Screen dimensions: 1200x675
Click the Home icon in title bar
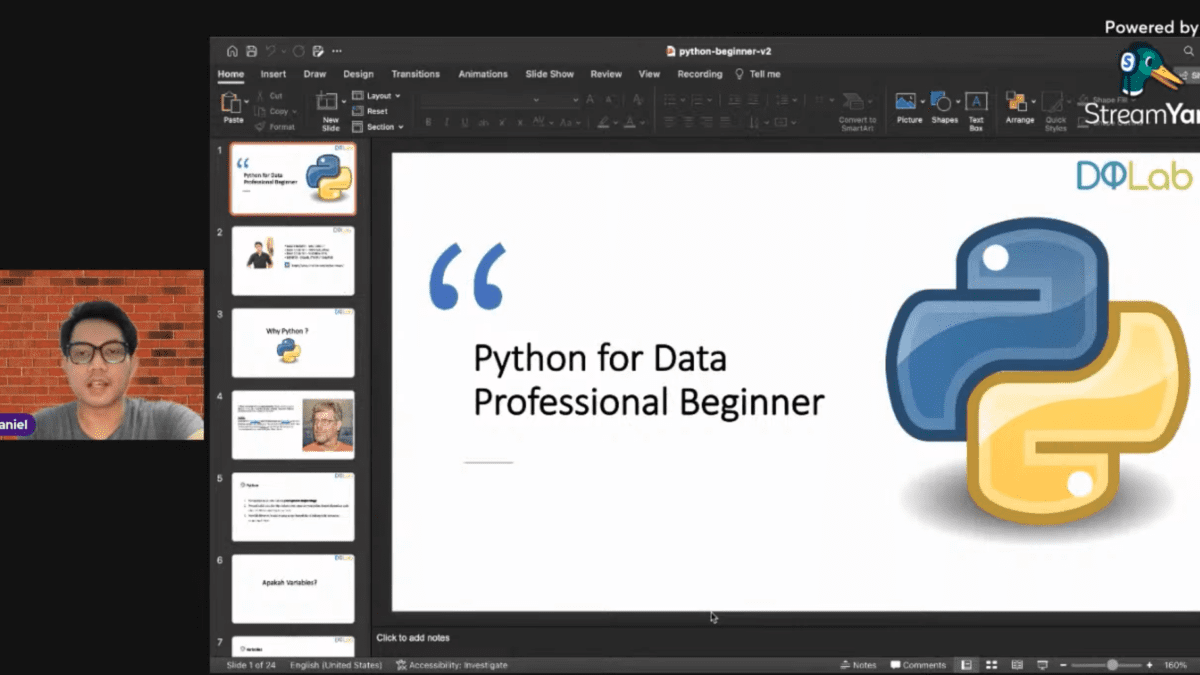coord(232,51)
